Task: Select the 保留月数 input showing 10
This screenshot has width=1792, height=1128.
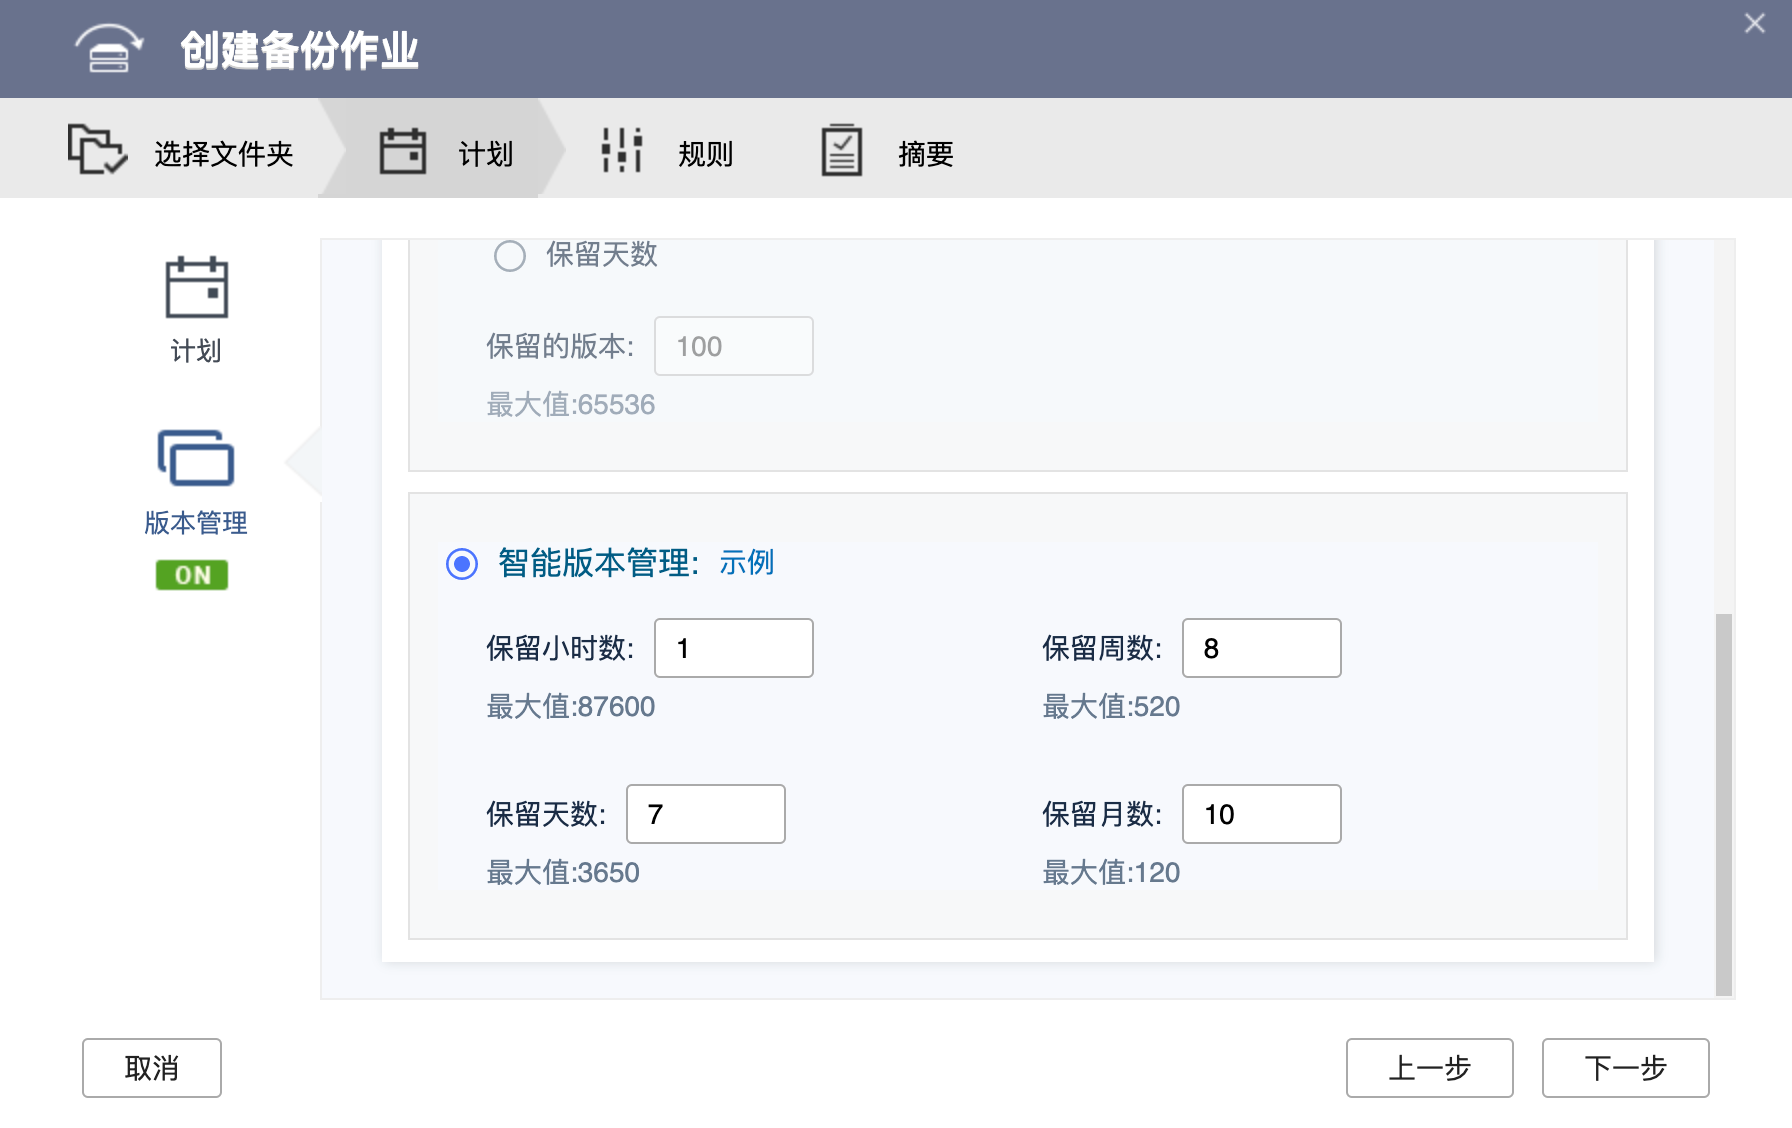Action: pos(1261,814)
